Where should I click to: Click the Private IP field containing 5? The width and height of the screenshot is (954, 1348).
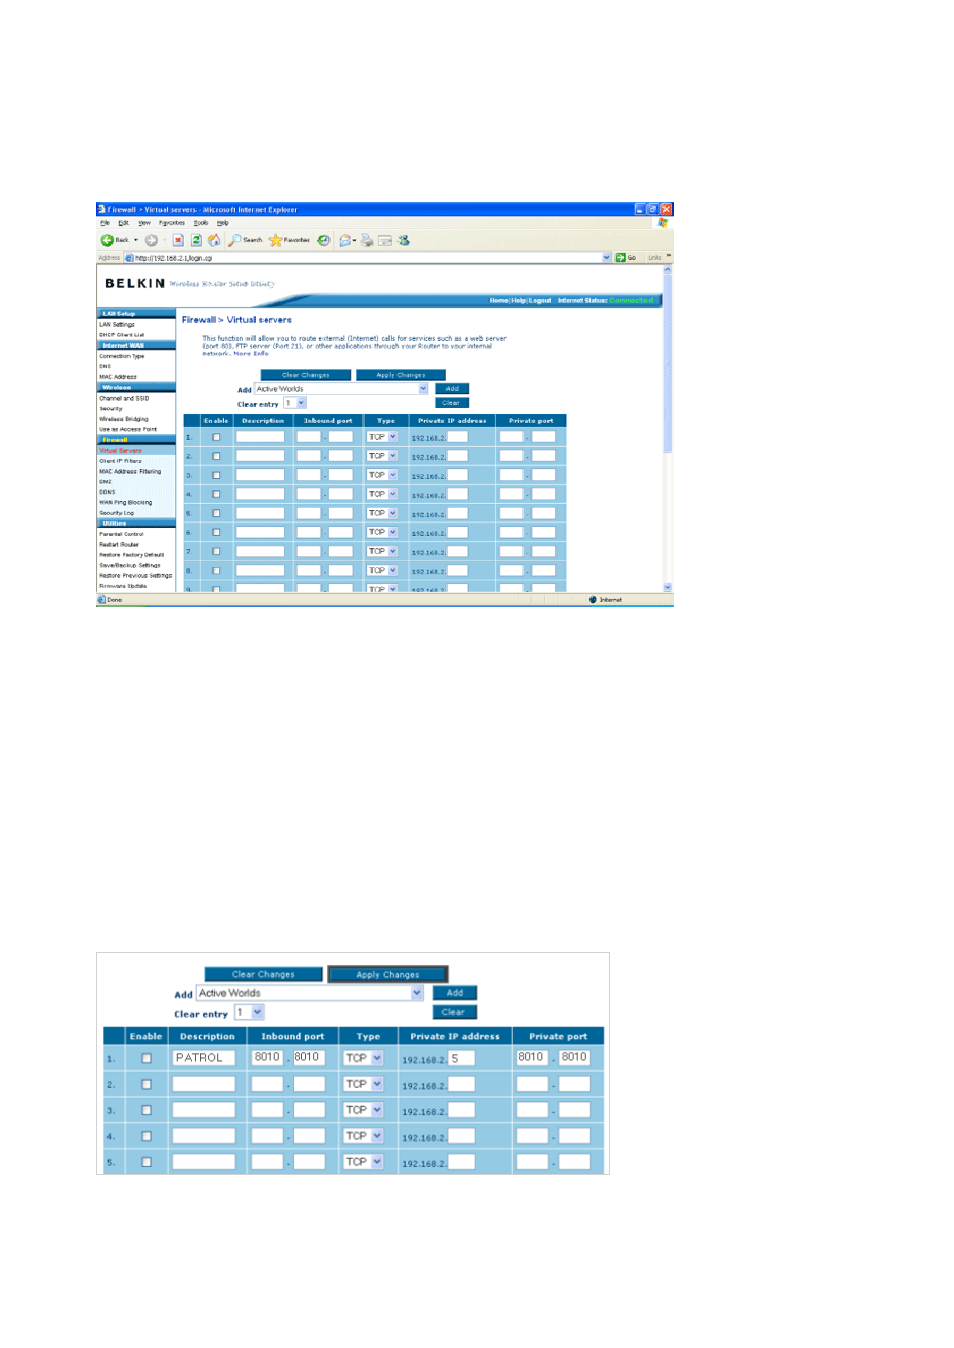461,1058
